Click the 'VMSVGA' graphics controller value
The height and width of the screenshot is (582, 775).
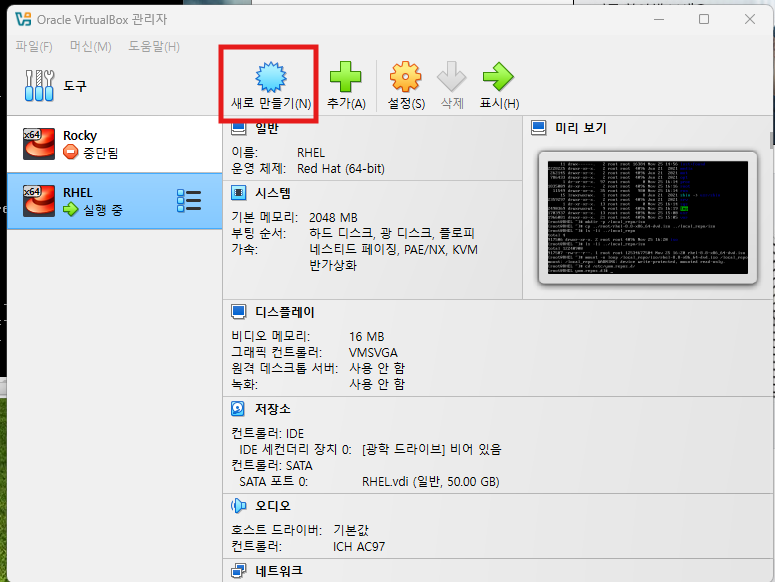coord(373,352)
